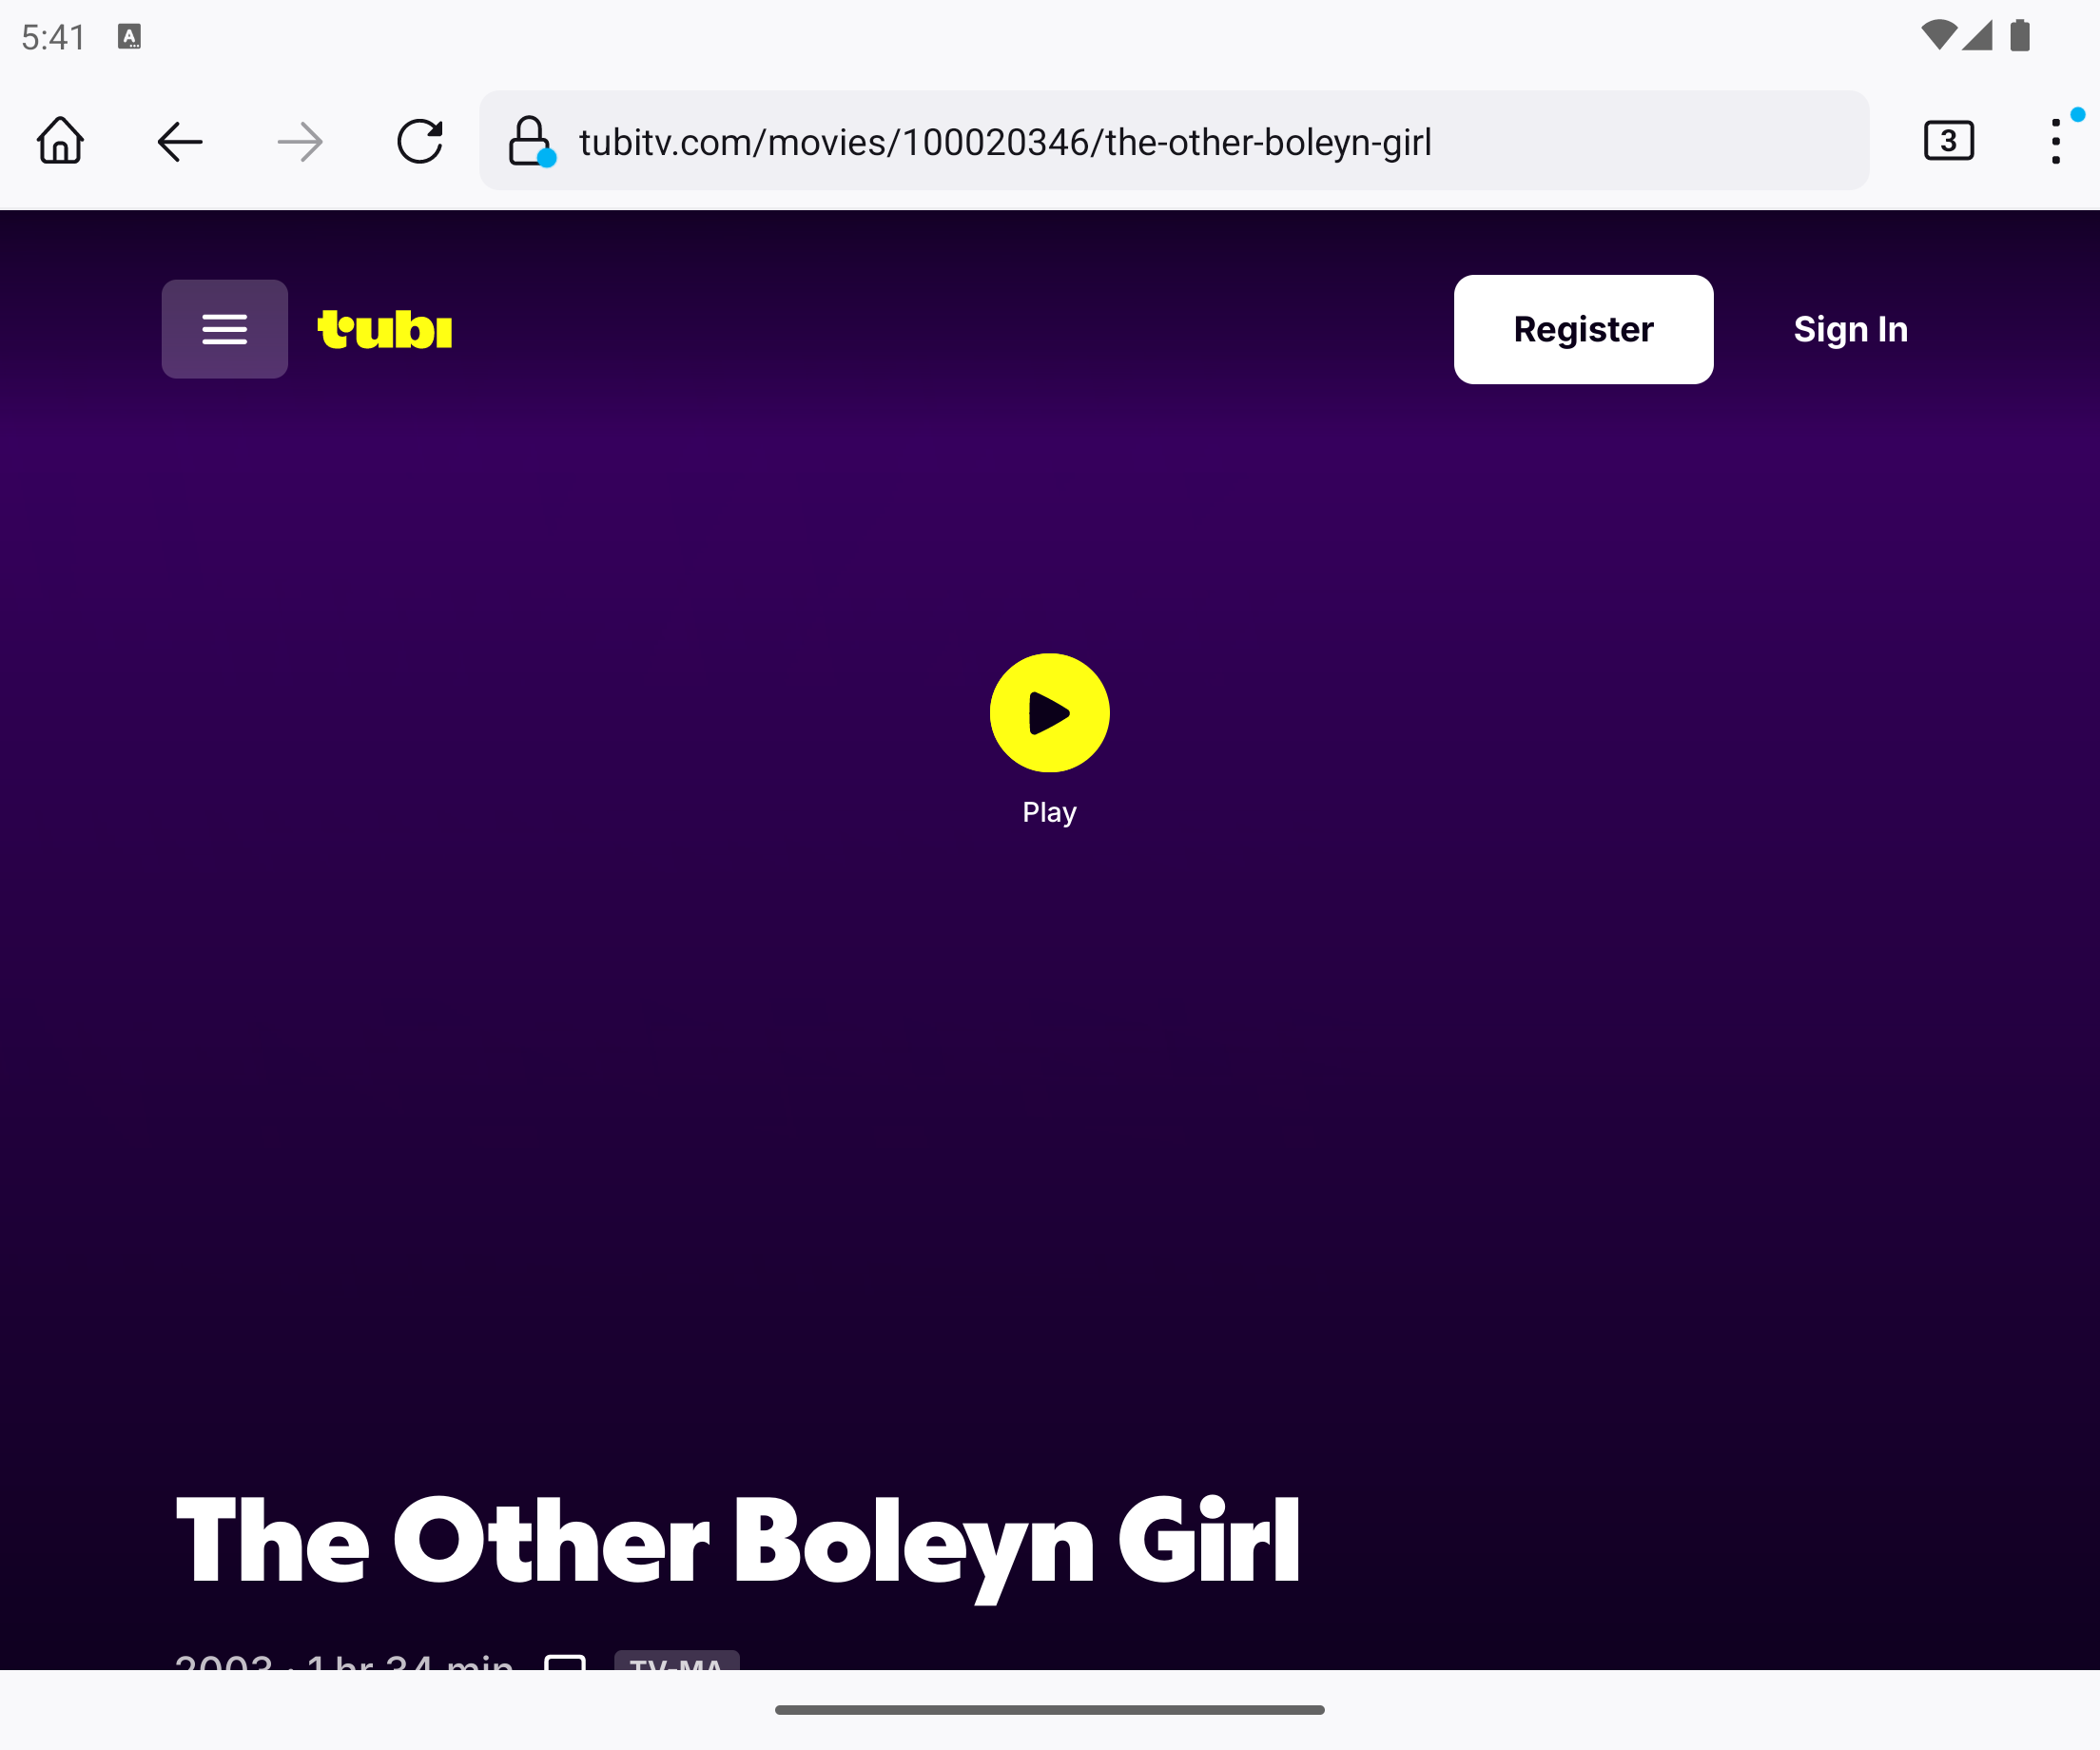Reload the page with refresh icon

(x=420, y=141)
